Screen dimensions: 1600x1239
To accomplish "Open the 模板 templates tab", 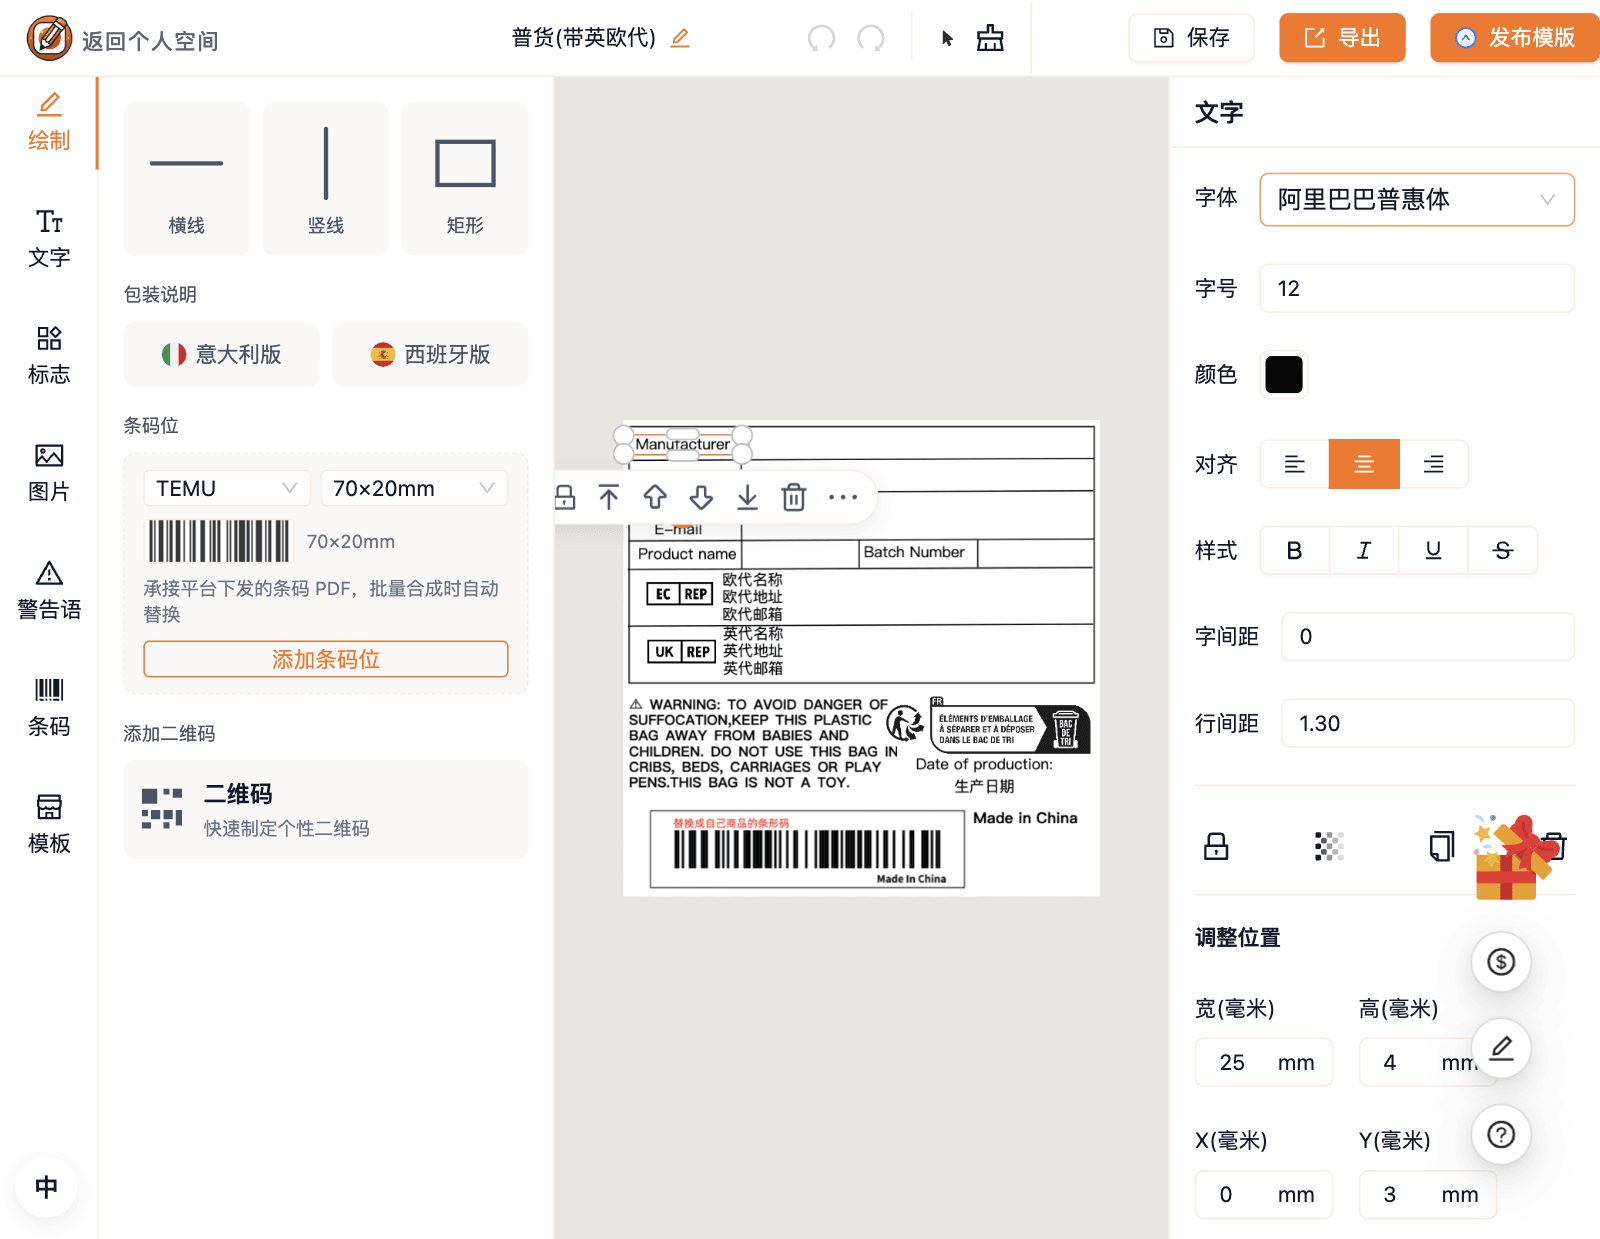I will (x=49, y=824).
